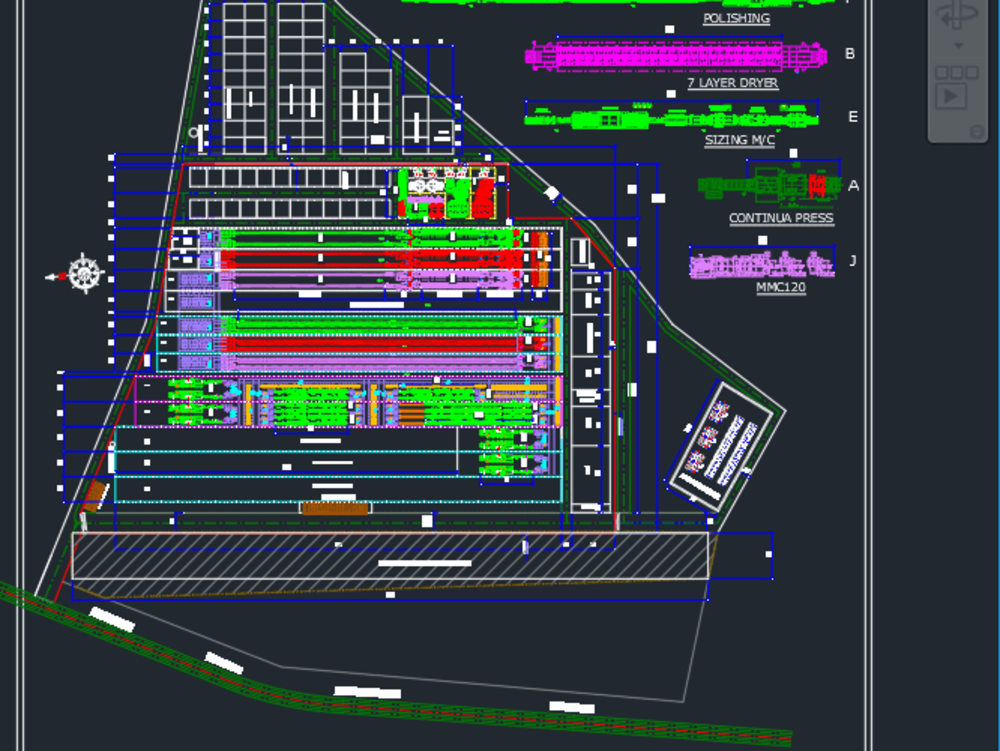Play ShowMotion from the navigation bar

pyautogui.click(x=951, y=94)
